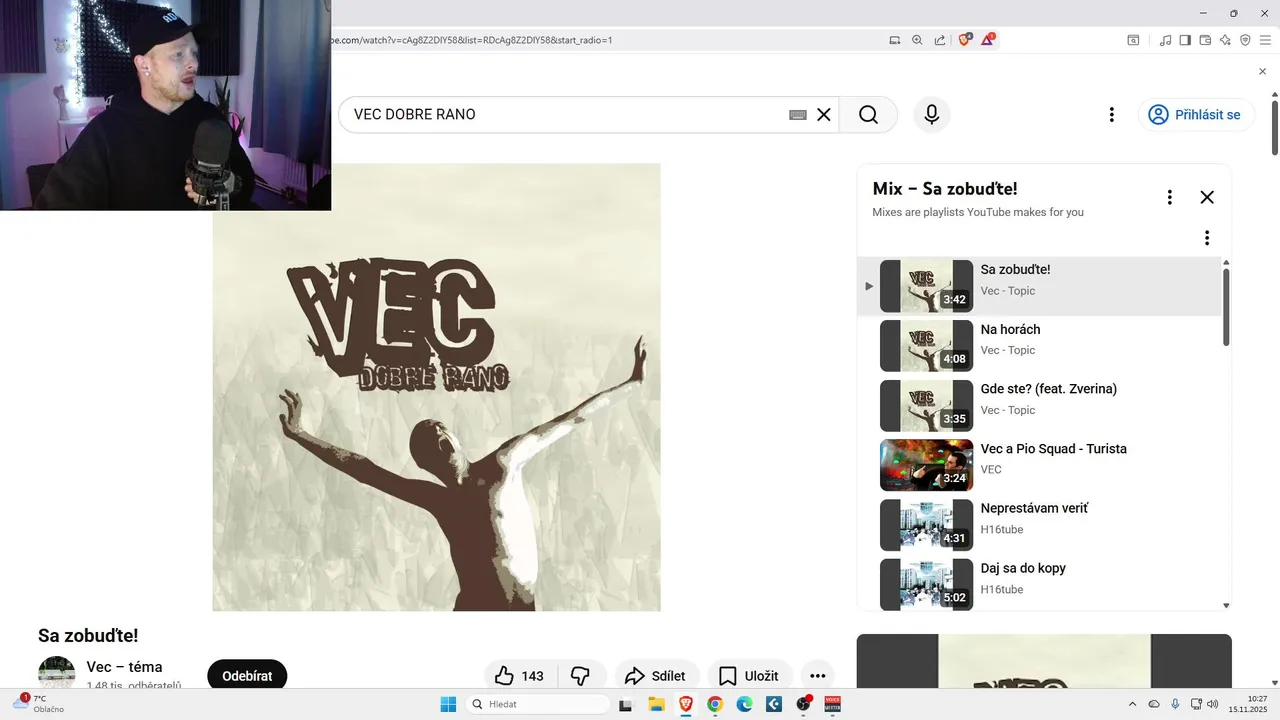Close the notification bar X below toolbar
Viewport: 1280px width, 720px height.
tap(1262, 72)
